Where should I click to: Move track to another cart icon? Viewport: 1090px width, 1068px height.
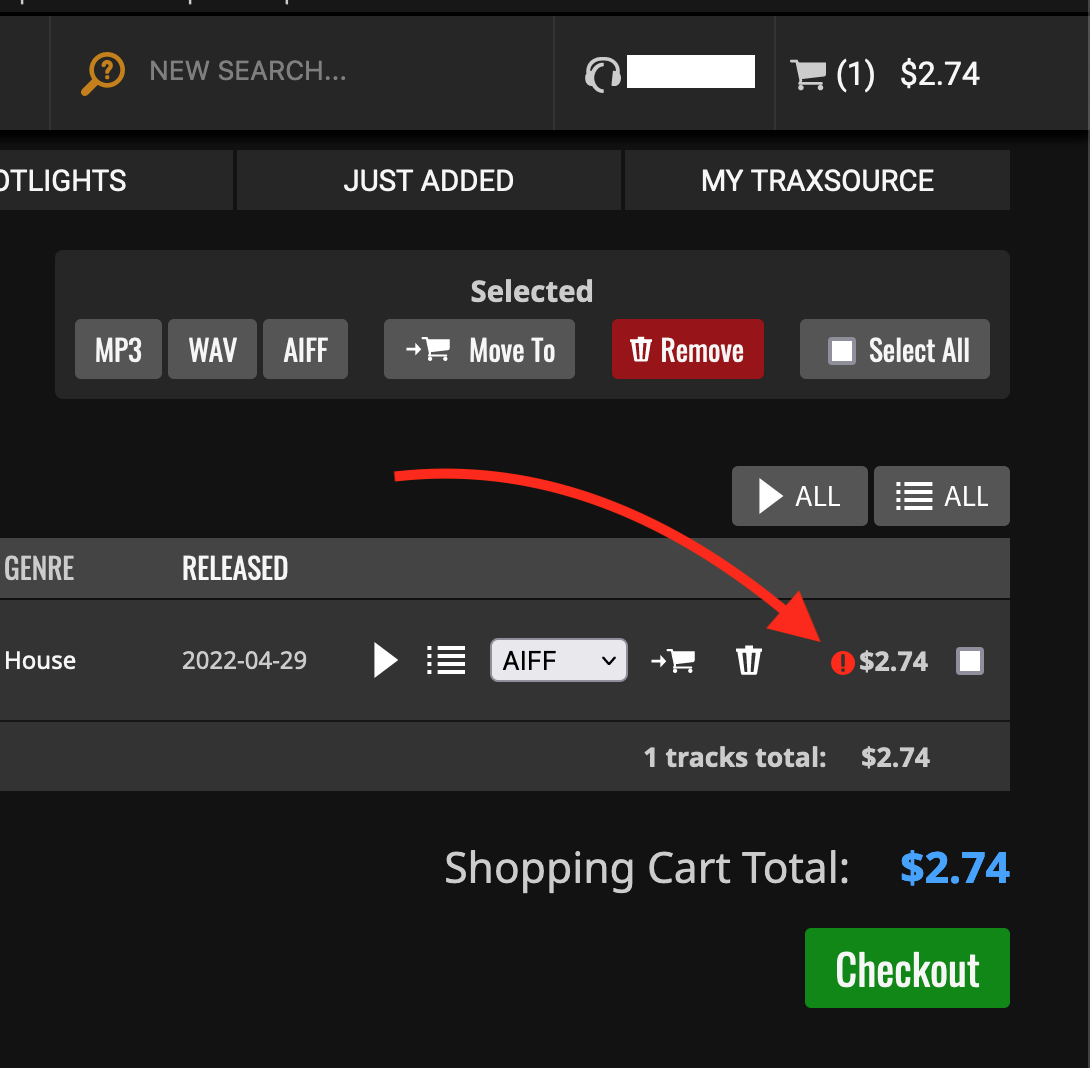[672, 661]
